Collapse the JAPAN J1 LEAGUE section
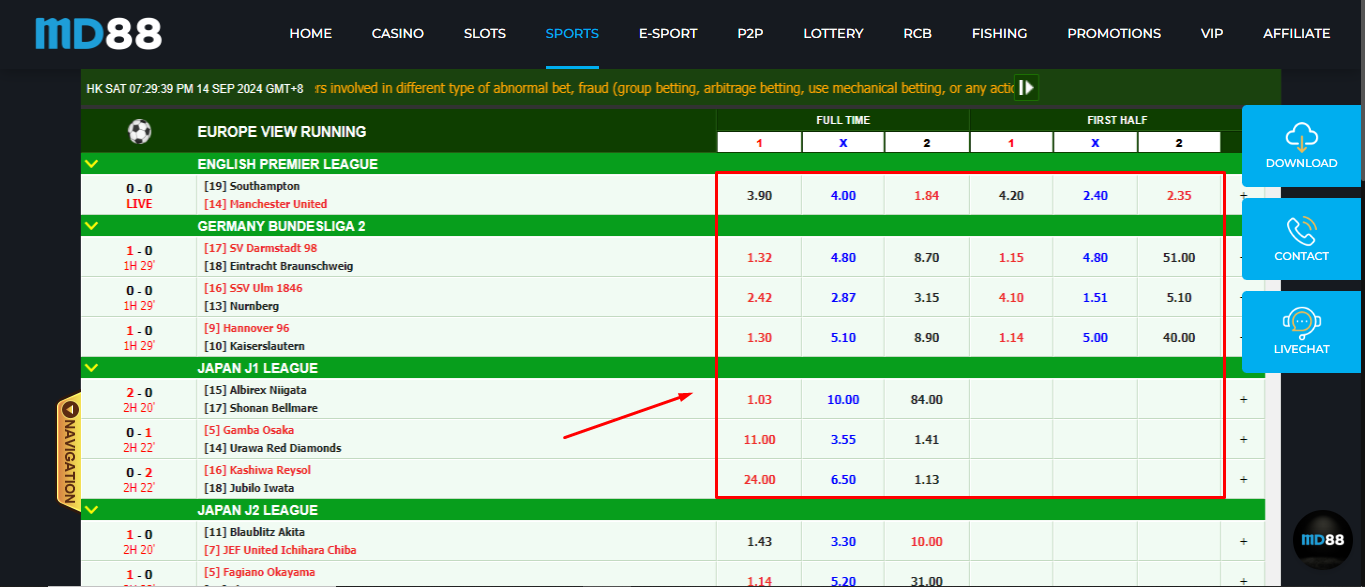This screenshot has height=587, width=1365. 93,368
